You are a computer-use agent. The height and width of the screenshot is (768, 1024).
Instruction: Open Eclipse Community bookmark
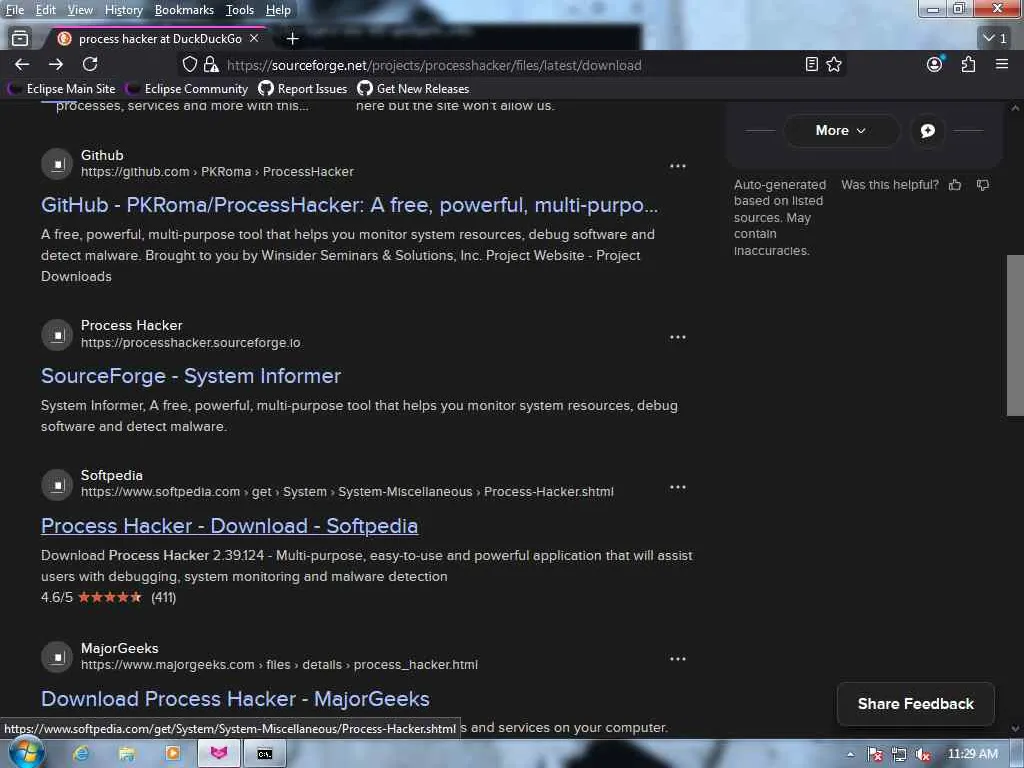[187, 89]
